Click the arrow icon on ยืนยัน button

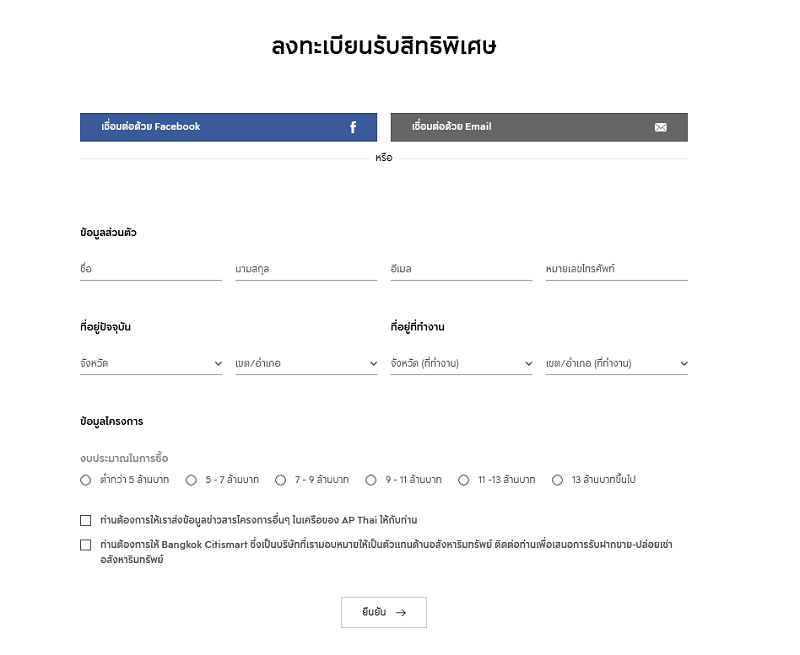pos(401,612)
